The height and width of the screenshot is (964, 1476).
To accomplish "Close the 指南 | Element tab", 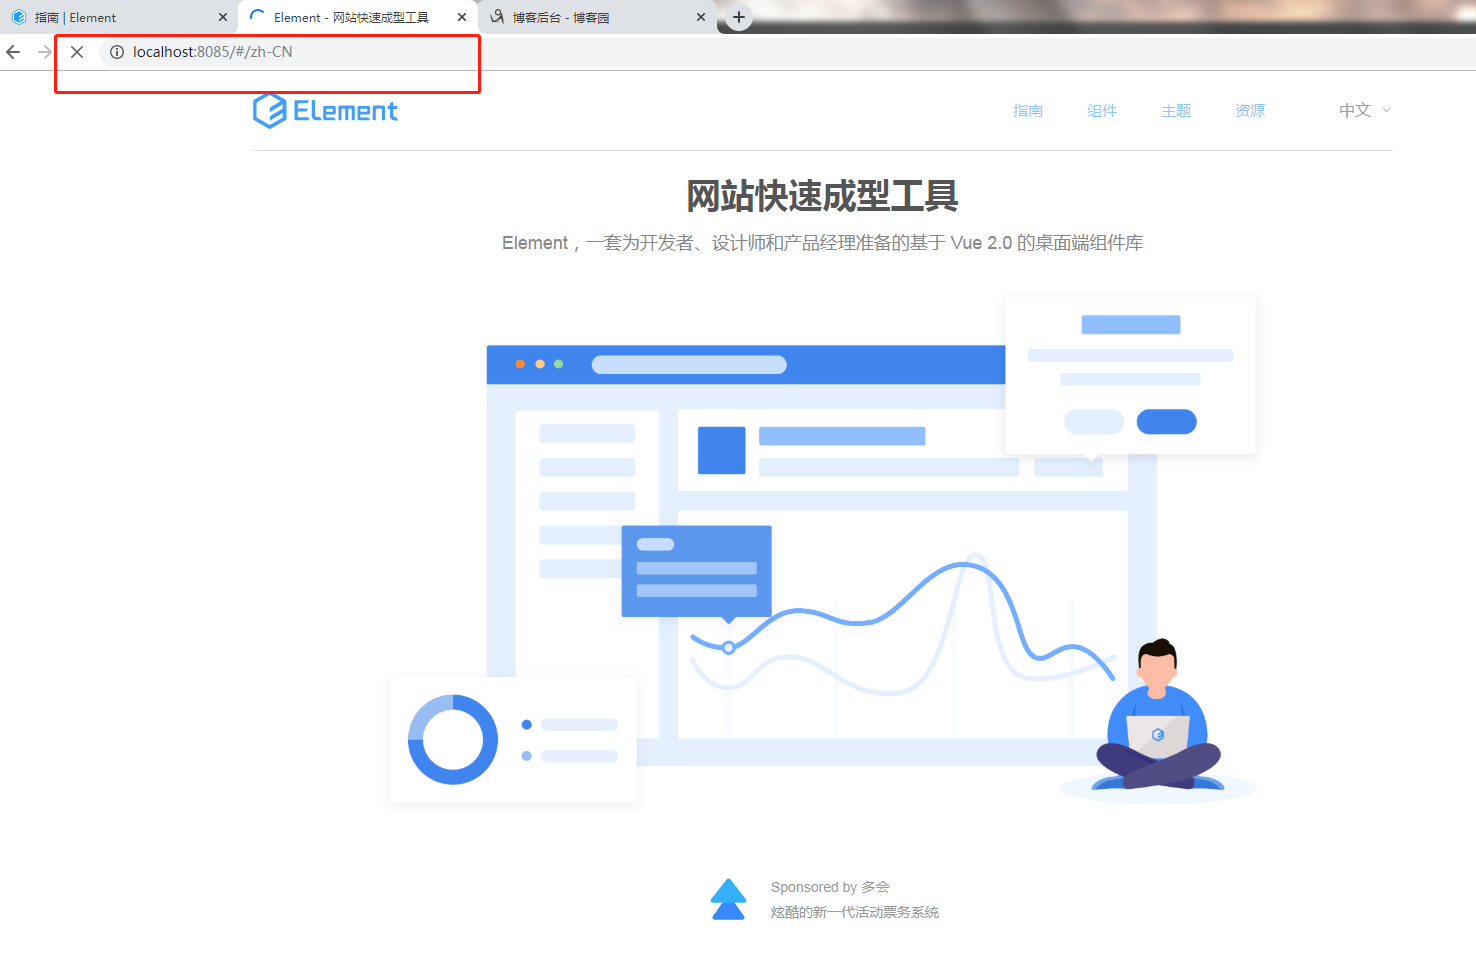I will [x=223, y=17].
